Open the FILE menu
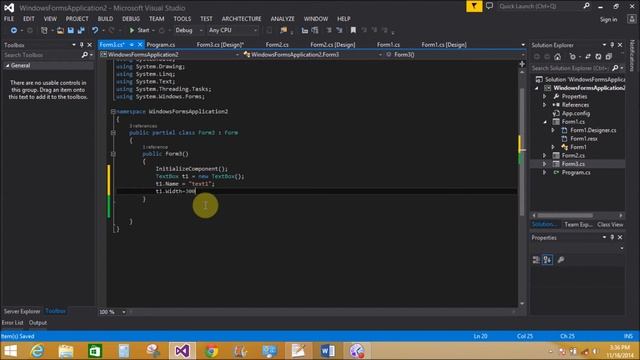The height and width of the screenshot is (360, 640). coord(9,19)
